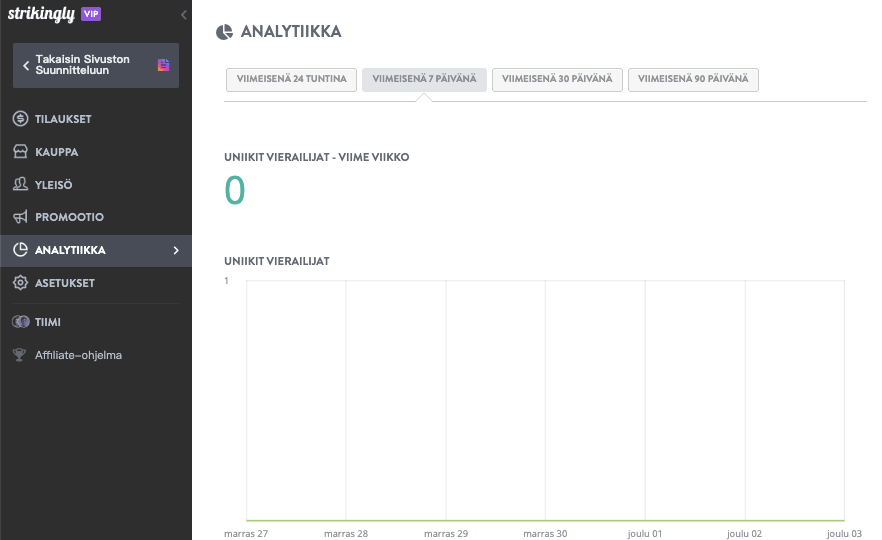Click the Affiliate-ohjelma trophy icon
The height and width of the screenshot is (540, 882).
click(20, 355)
